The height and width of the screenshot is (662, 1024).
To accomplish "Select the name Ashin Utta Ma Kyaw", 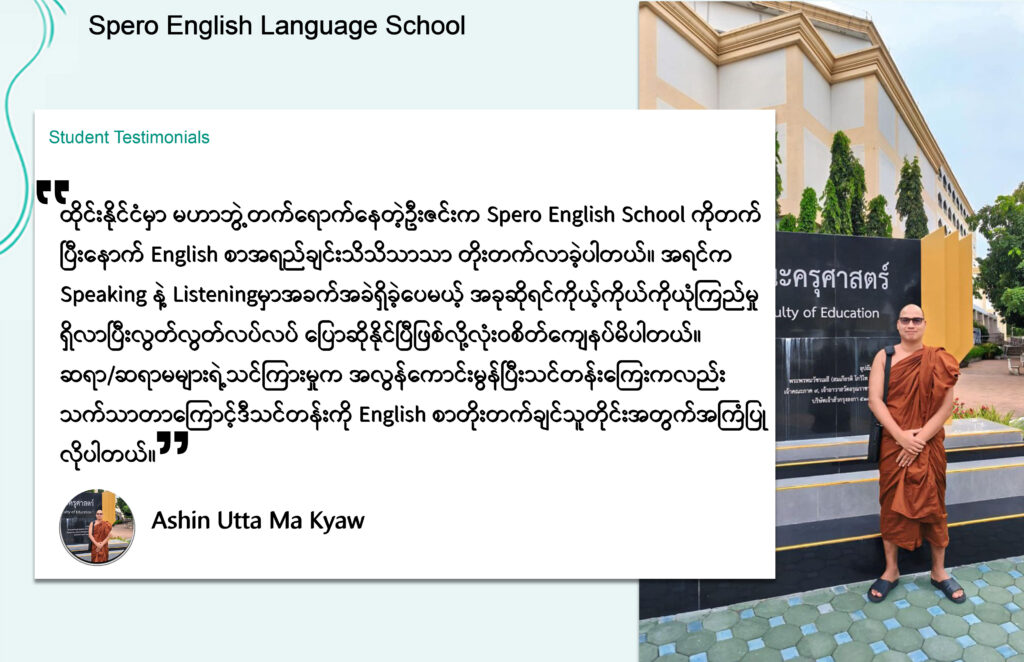I will (258, 521).
